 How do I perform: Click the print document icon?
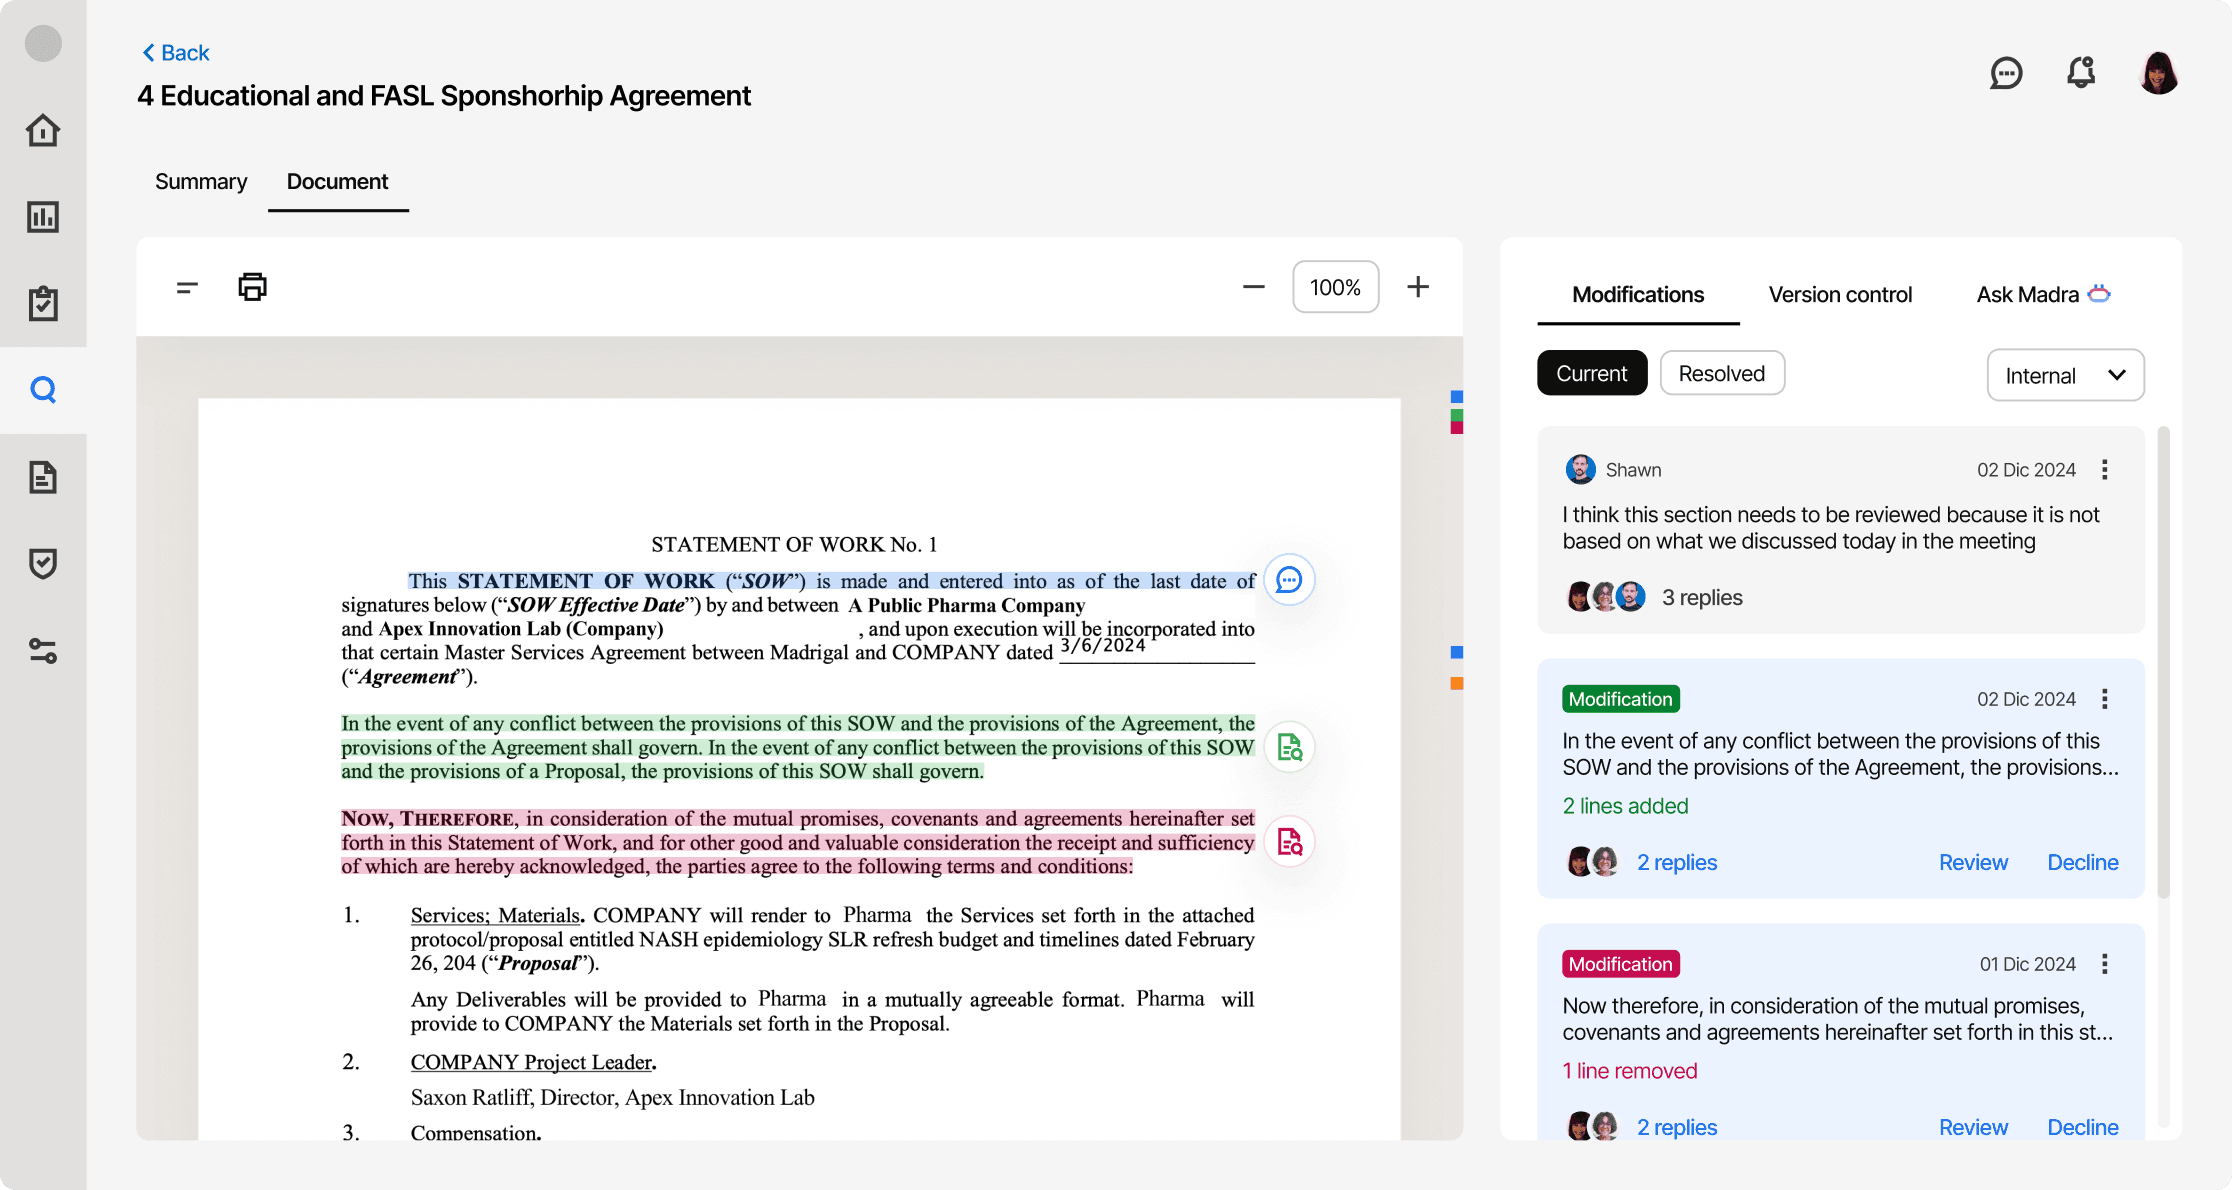tap(252, 287)
